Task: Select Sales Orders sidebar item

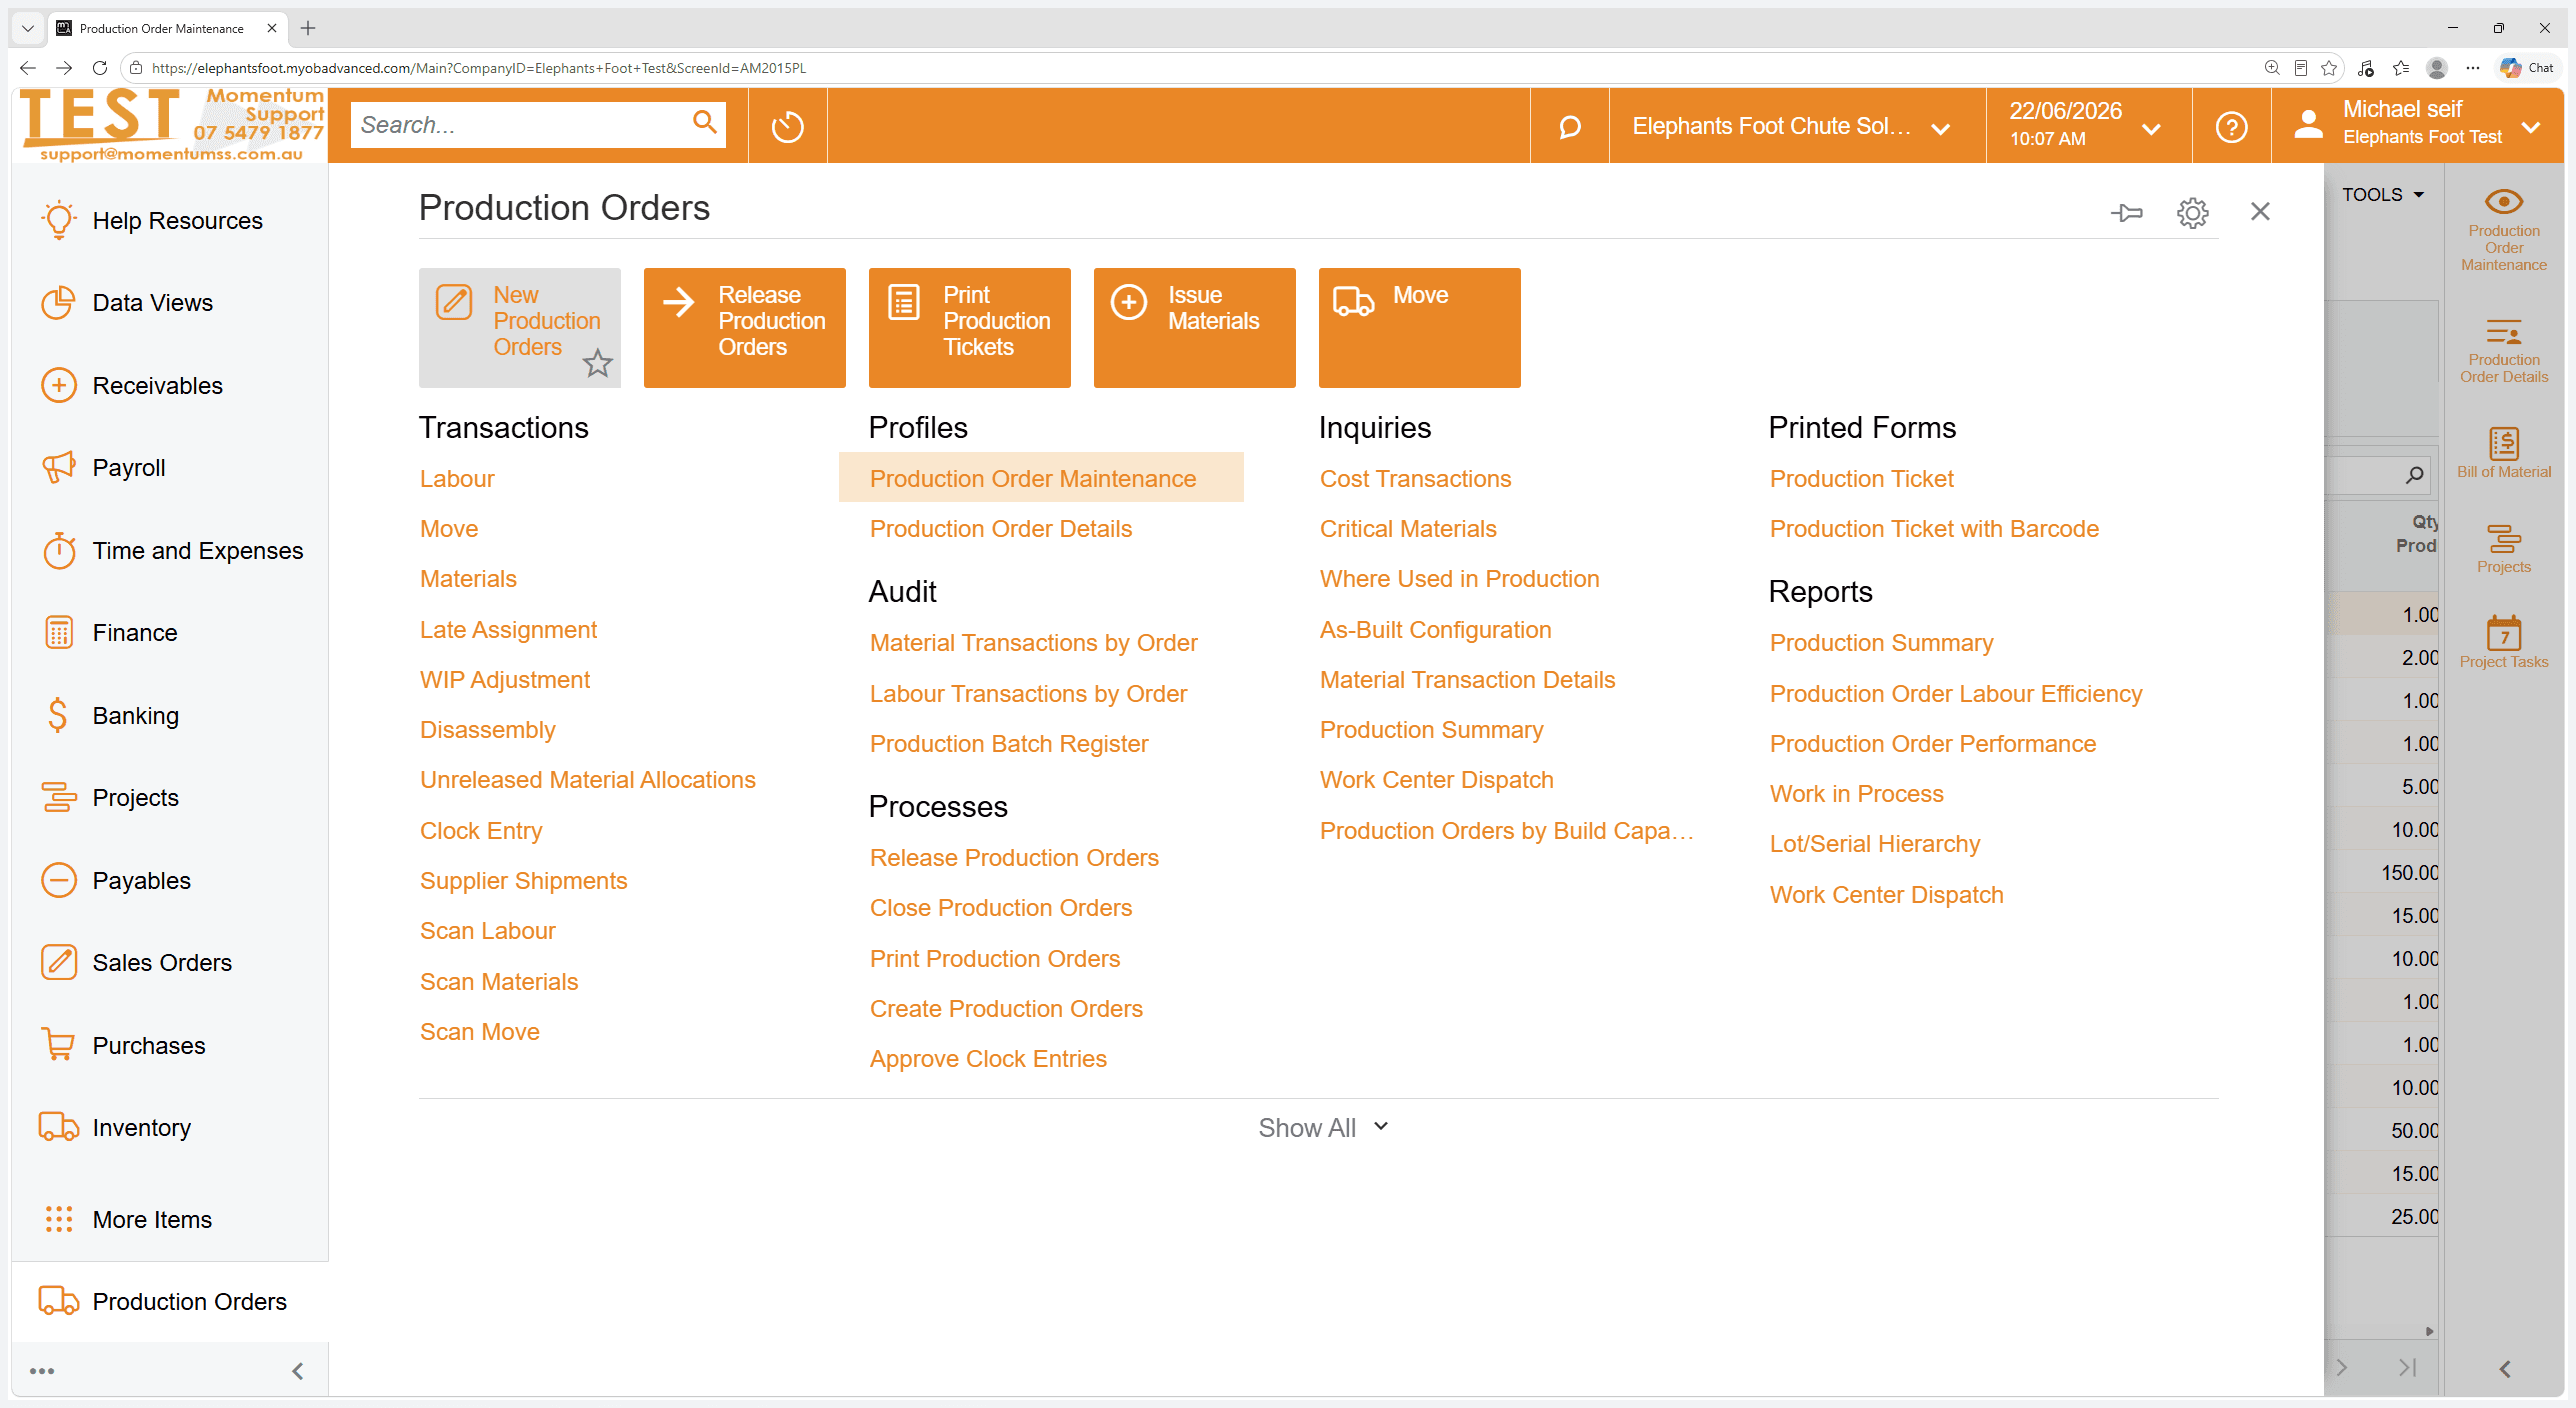Action: [170, 963]
